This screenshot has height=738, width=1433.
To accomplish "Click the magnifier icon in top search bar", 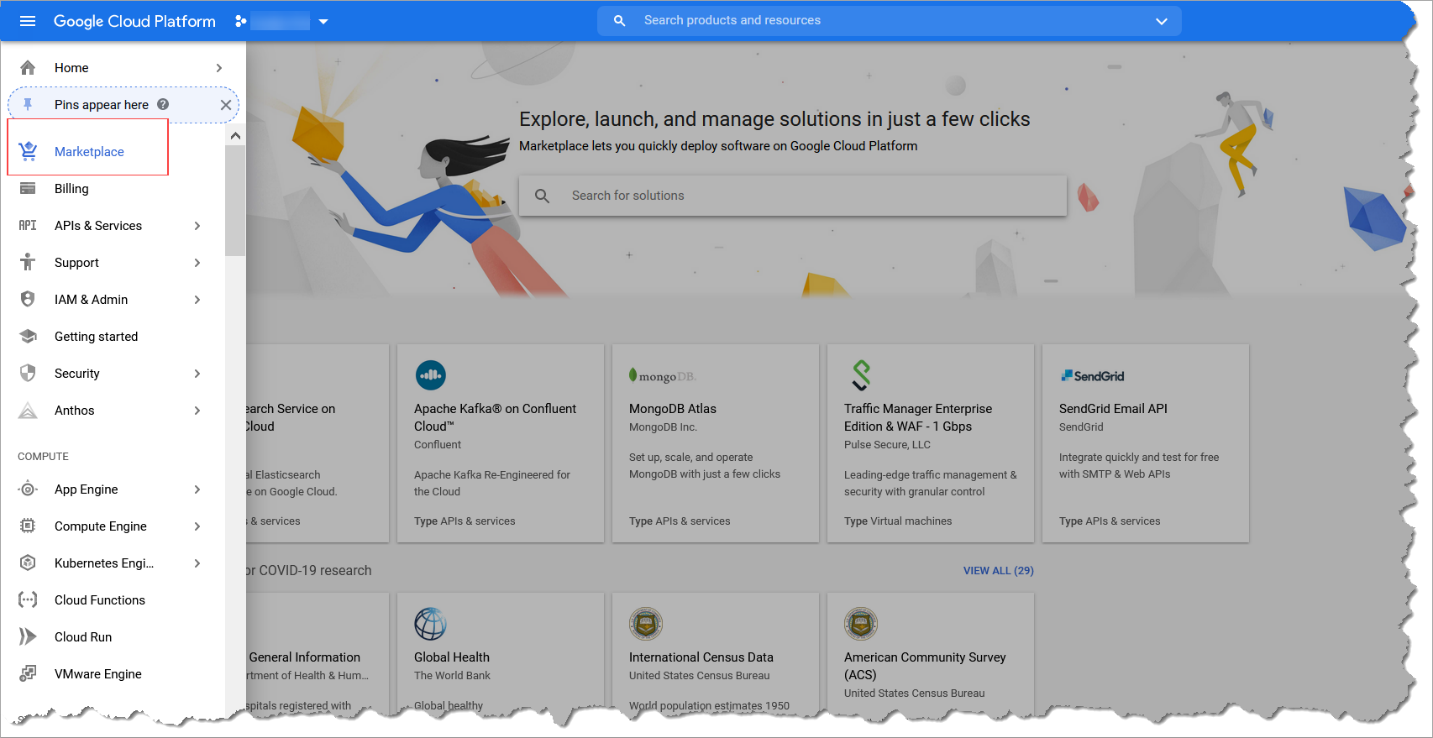I will (620, 21).
